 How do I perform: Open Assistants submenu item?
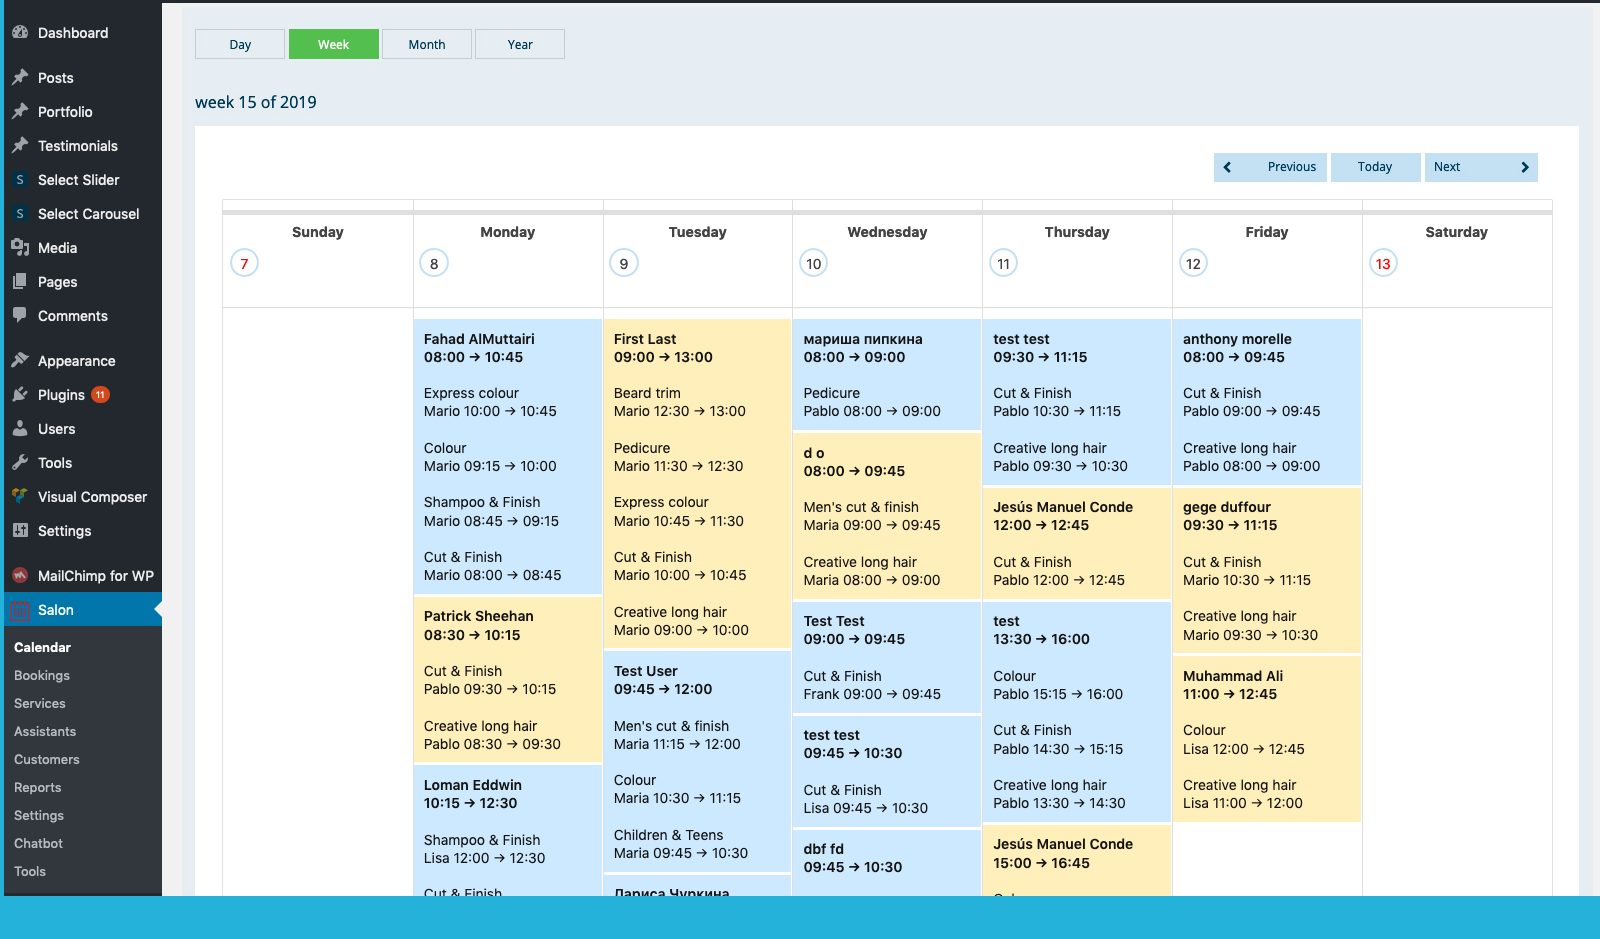click(x=45, y=732)
